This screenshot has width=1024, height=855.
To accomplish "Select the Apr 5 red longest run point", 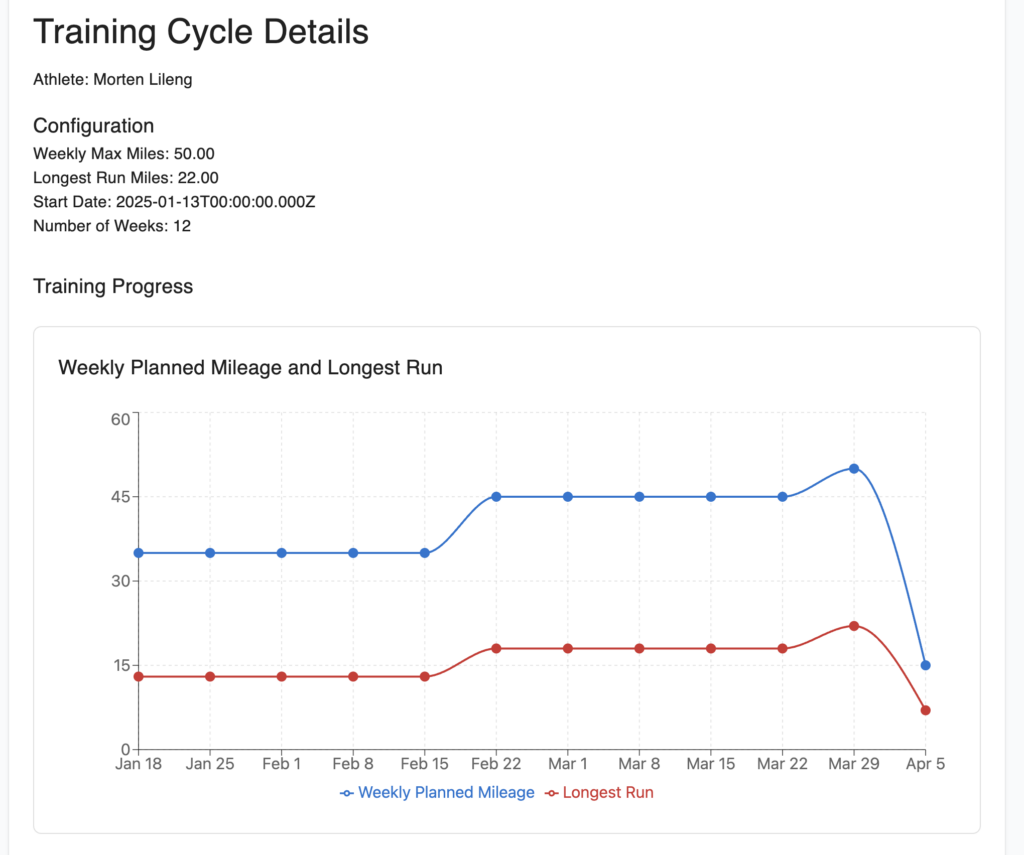I will pos(925,711).
